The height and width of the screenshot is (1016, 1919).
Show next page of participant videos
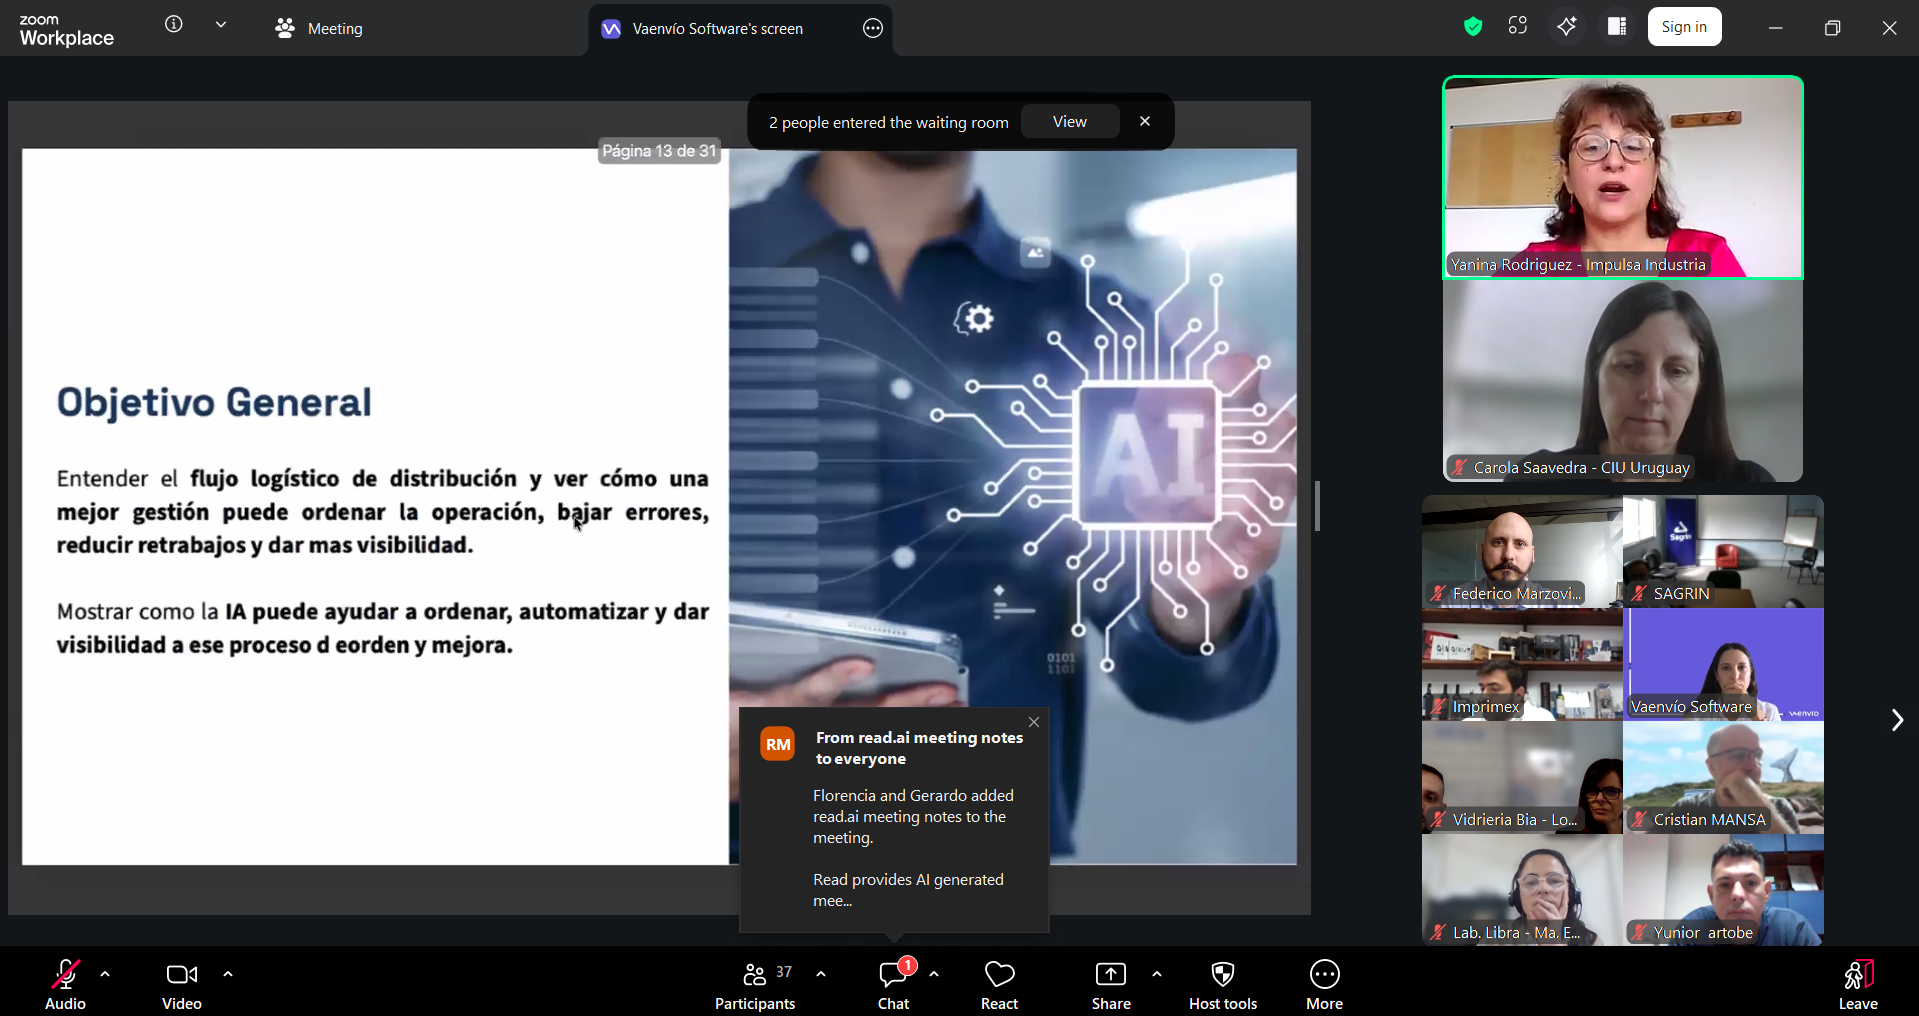pos(1896,720)
